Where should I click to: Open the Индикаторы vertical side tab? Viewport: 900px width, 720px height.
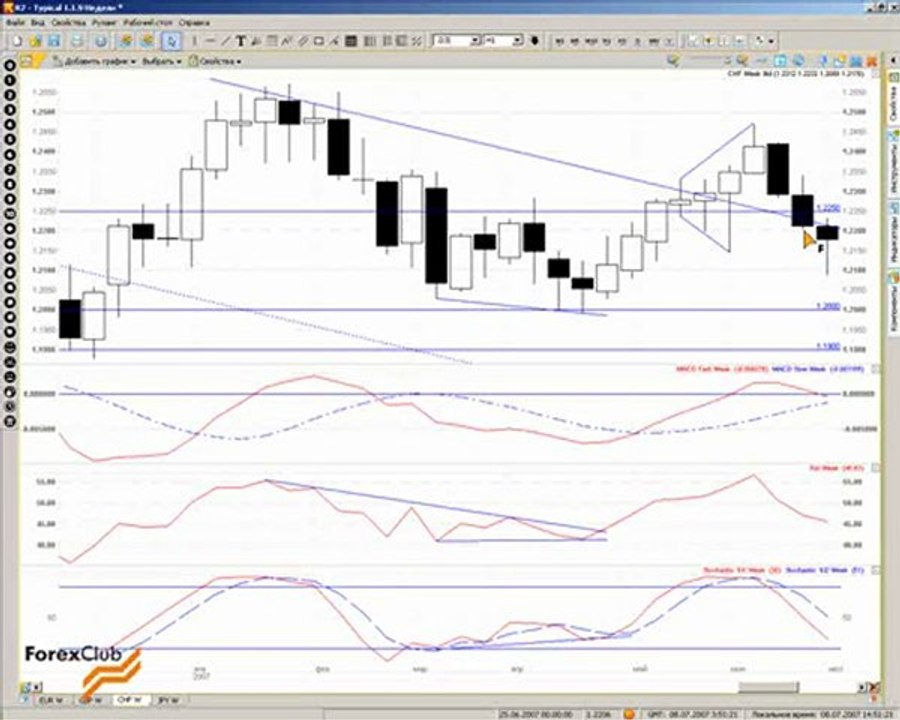pyautogui.click(x=893, y=235)
